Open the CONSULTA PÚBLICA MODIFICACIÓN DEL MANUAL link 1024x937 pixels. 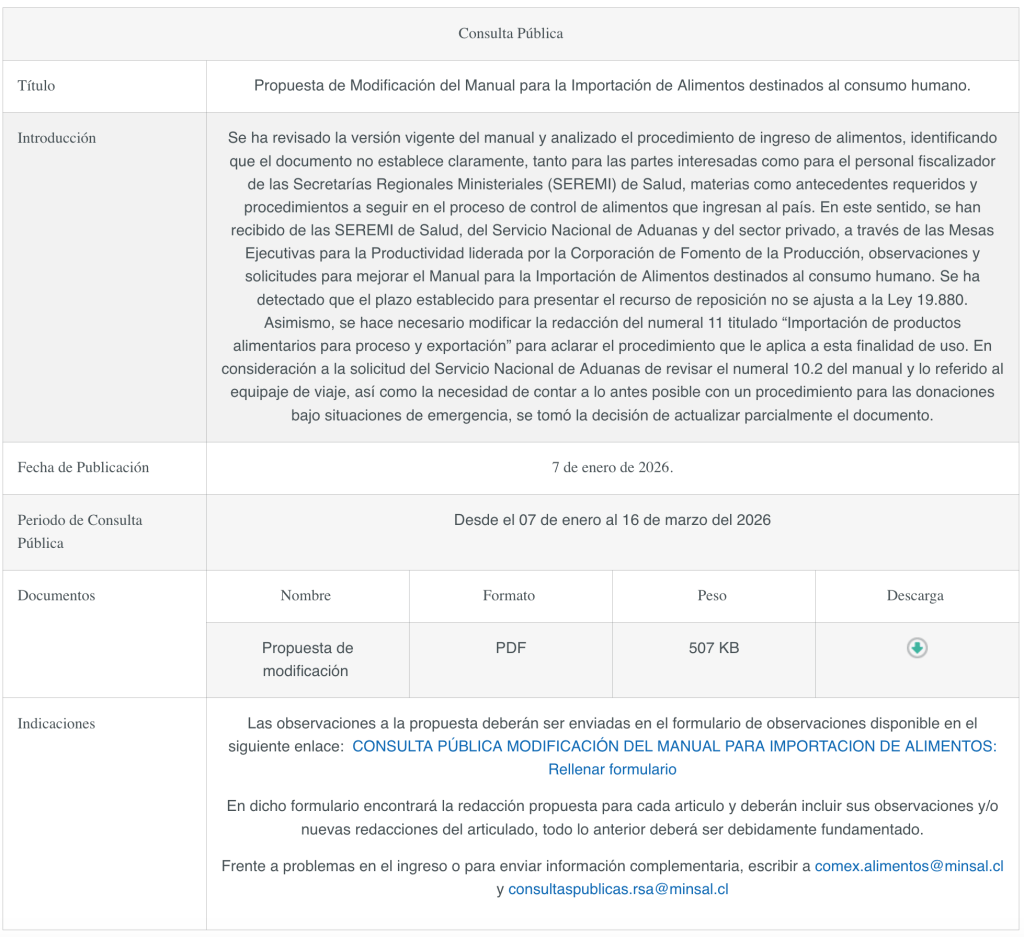click(674, 746)
